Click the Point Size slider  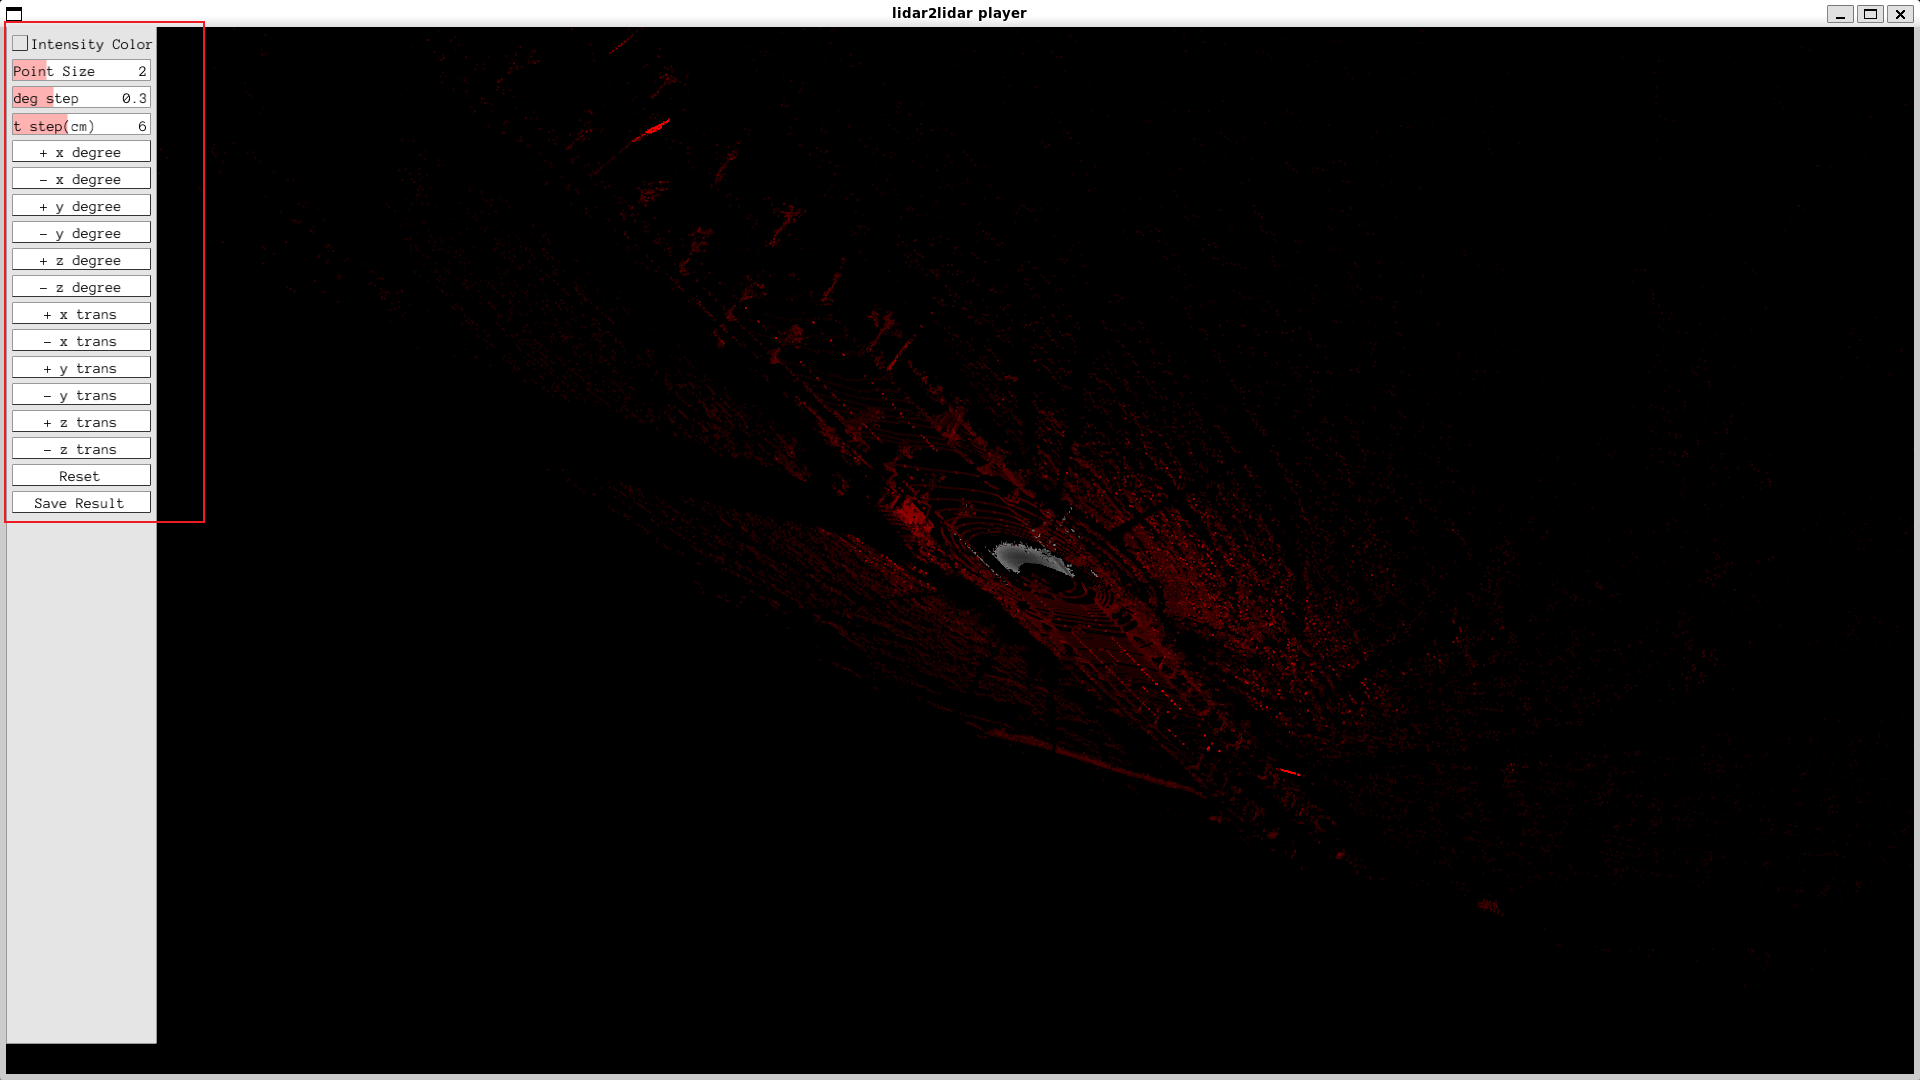point(81,71)
